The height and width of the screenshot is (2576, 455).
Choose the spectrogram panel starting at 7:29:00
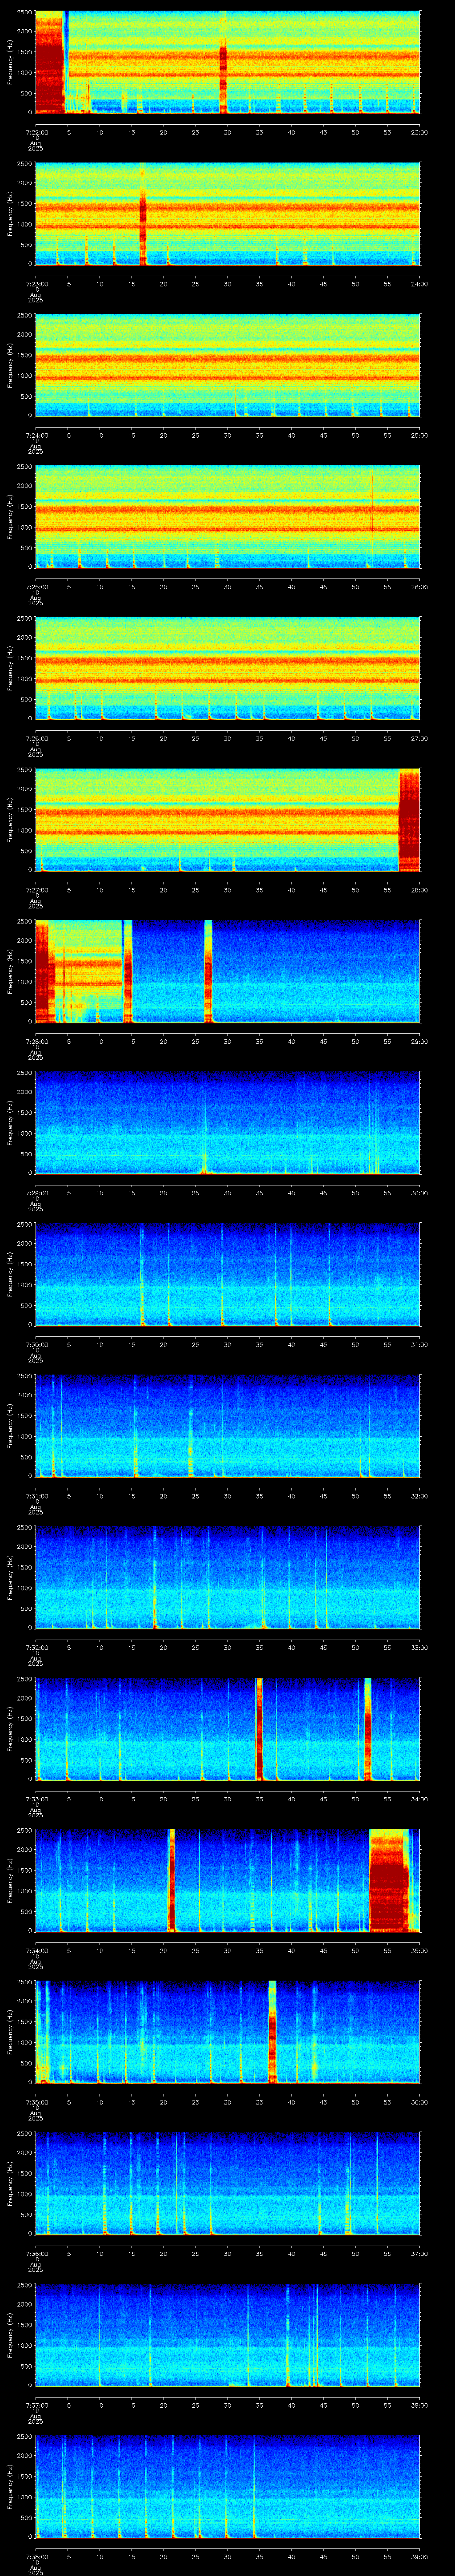click(x=227, y=1122)
